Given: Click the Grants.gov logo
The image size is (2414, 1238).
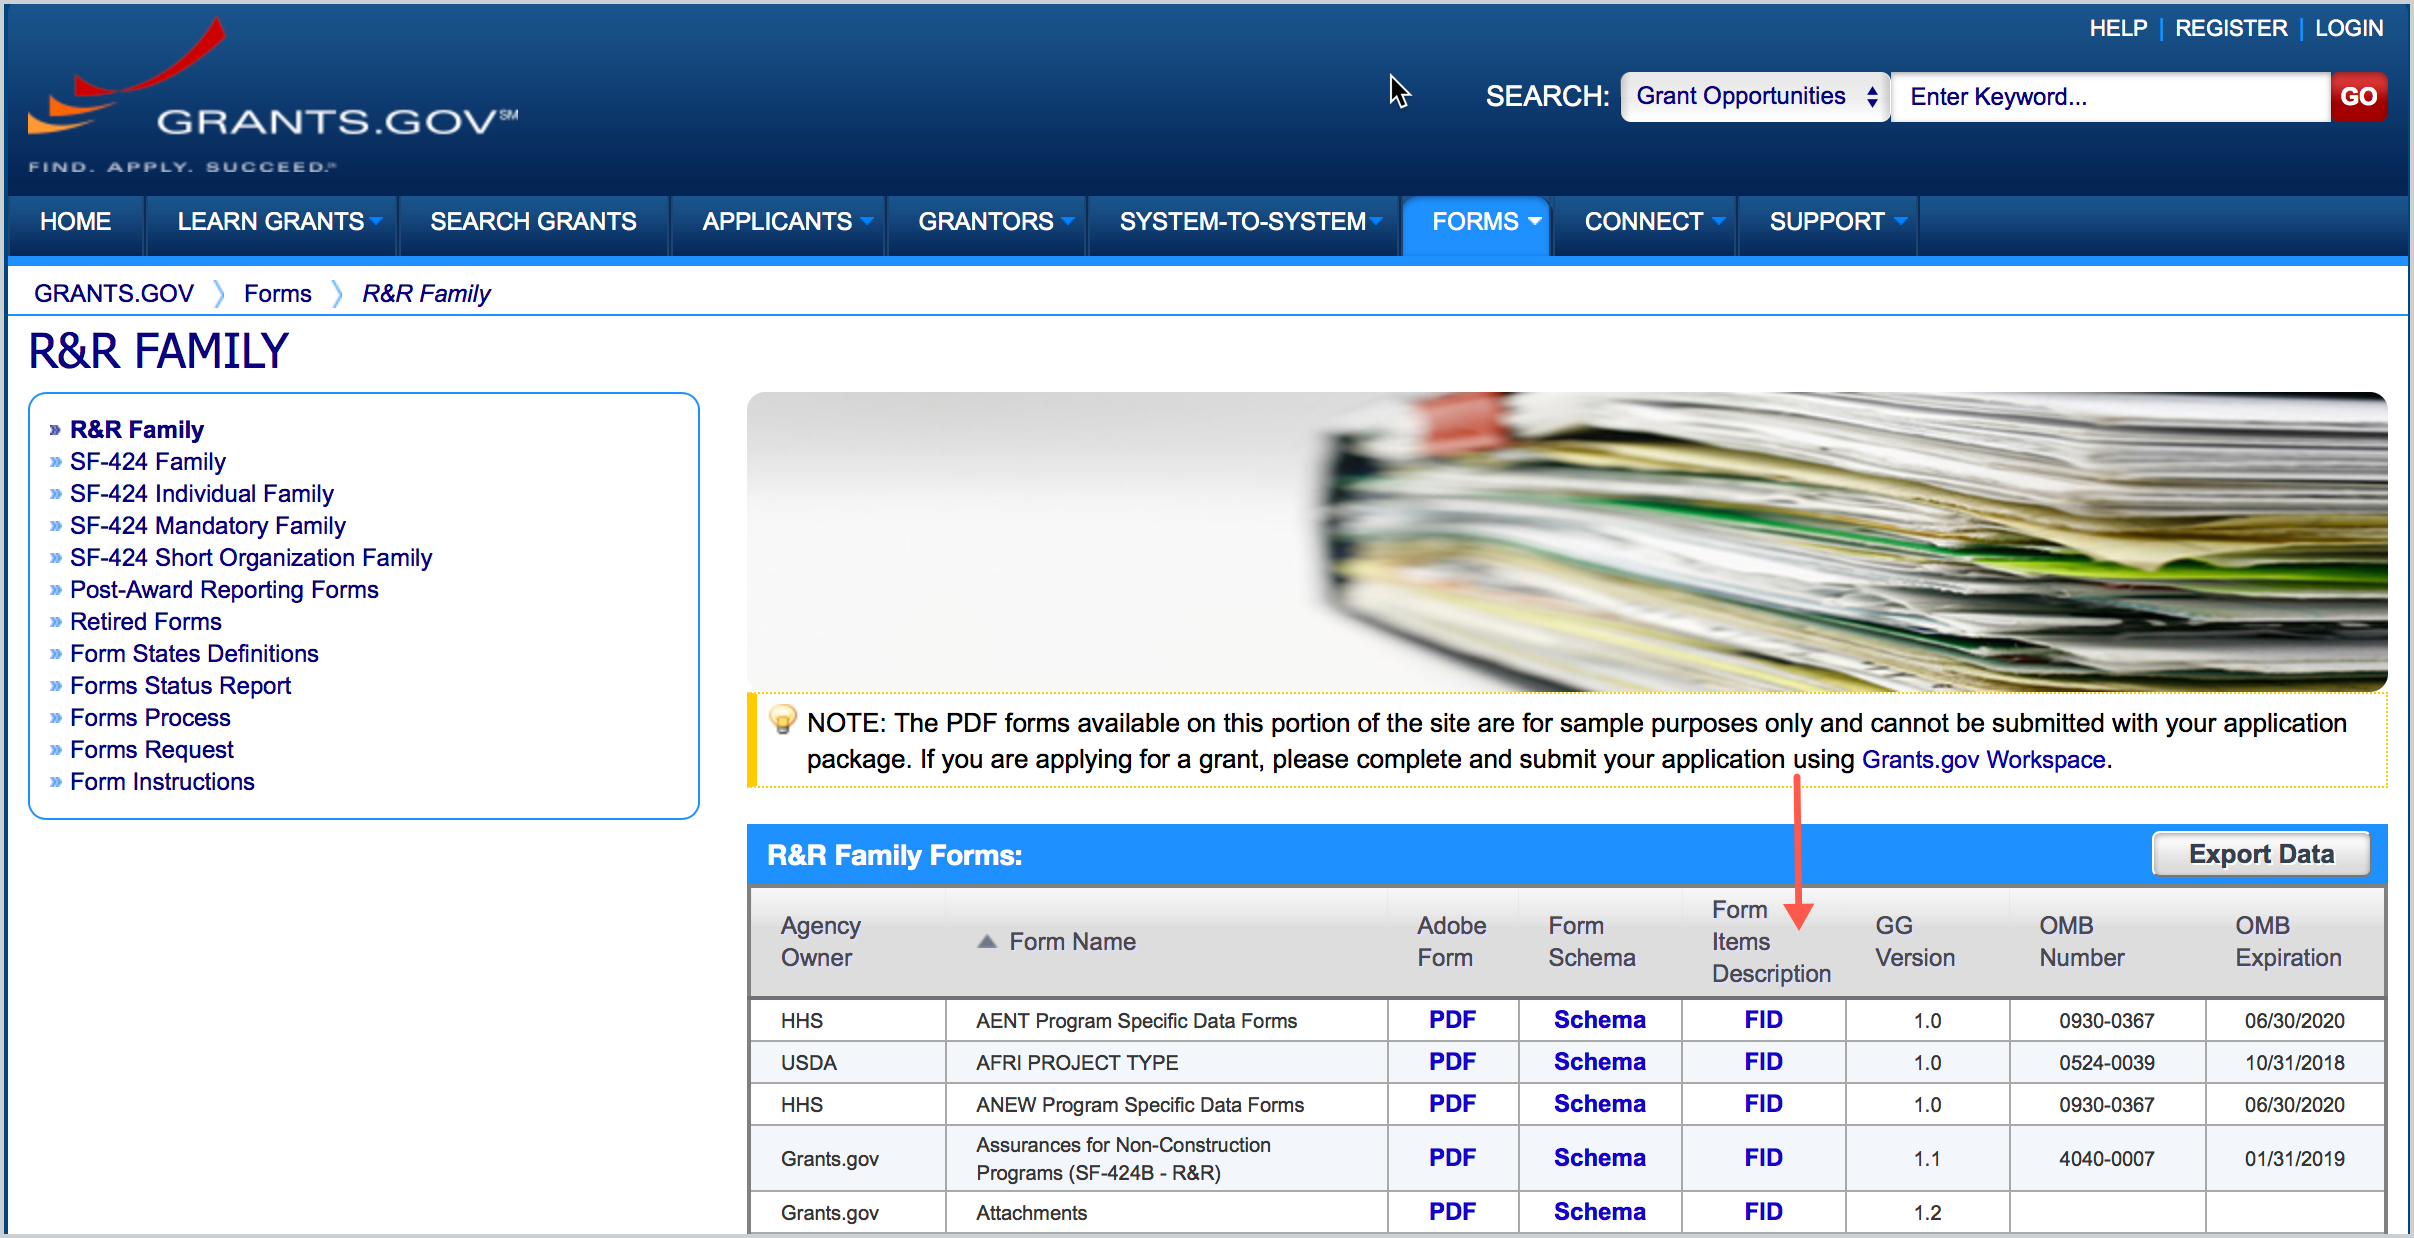Looking at the screenshot, I should [x=272, y=97].
